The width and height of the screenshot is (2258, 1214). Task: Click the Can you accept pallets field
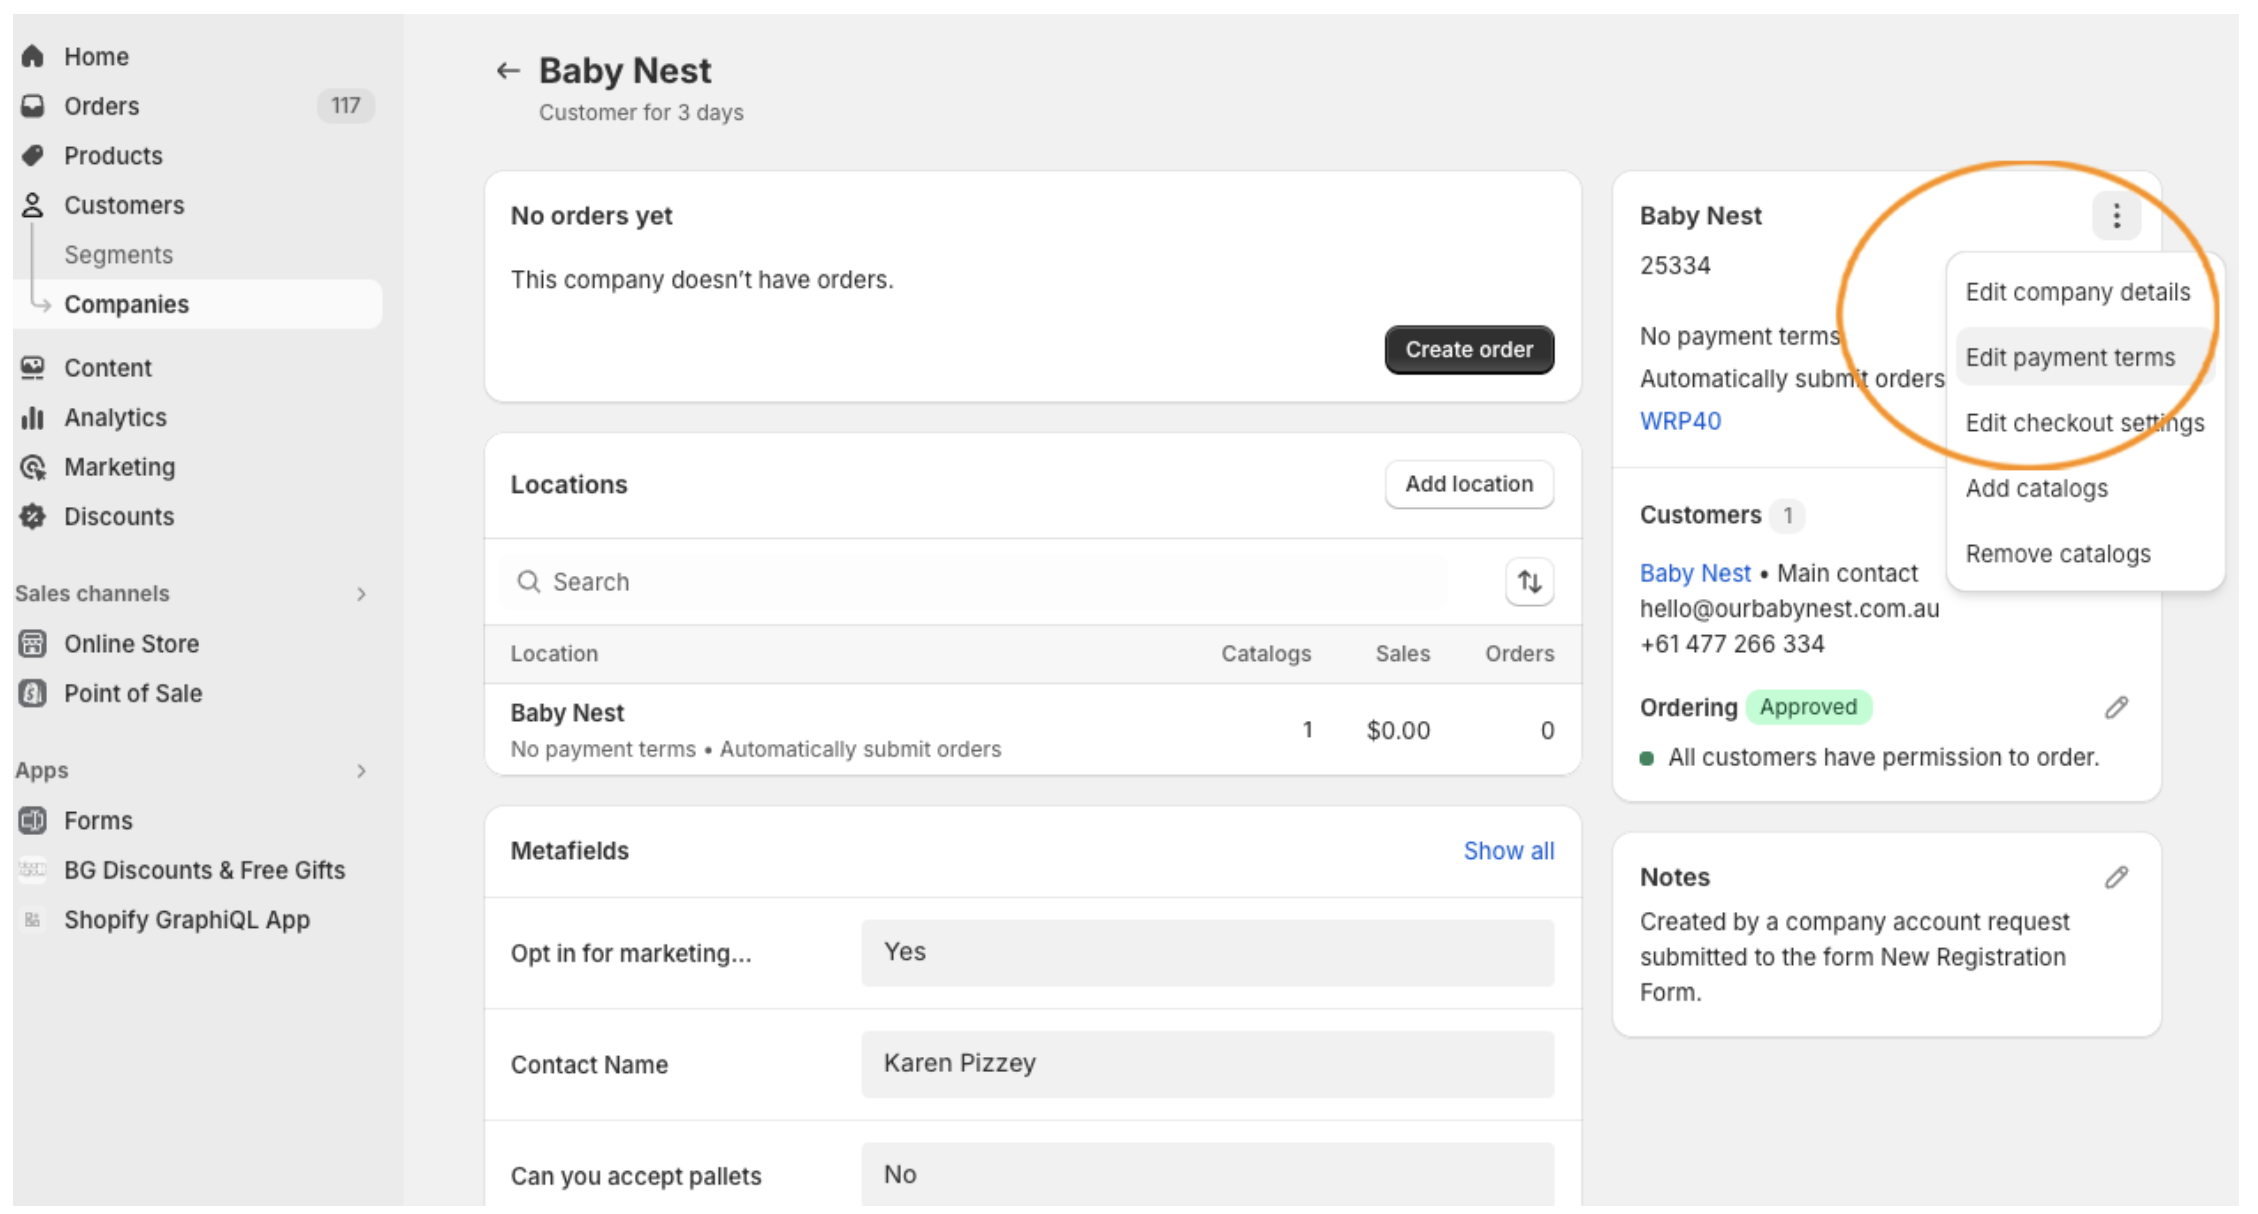1207,1174
